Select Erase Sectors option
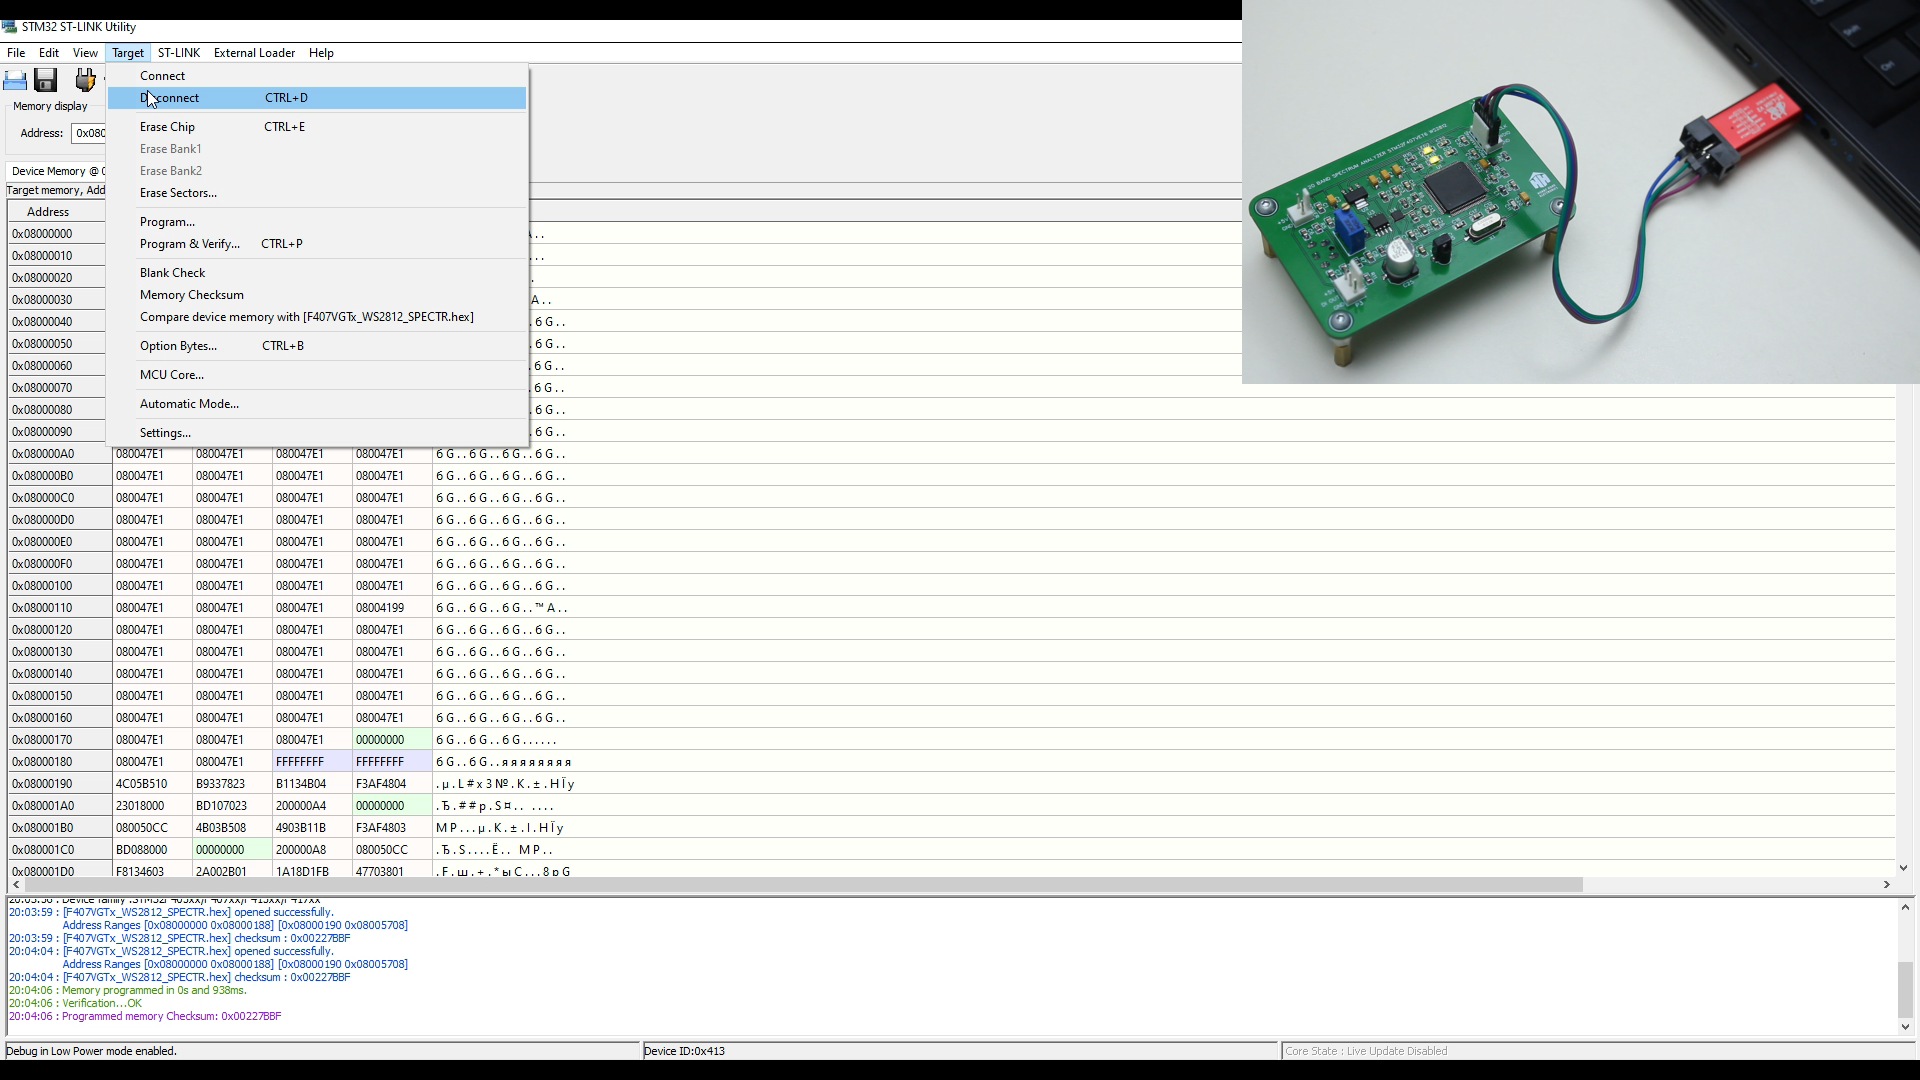The width and height of the screenshot is (1920, 1080). point(178,191)
